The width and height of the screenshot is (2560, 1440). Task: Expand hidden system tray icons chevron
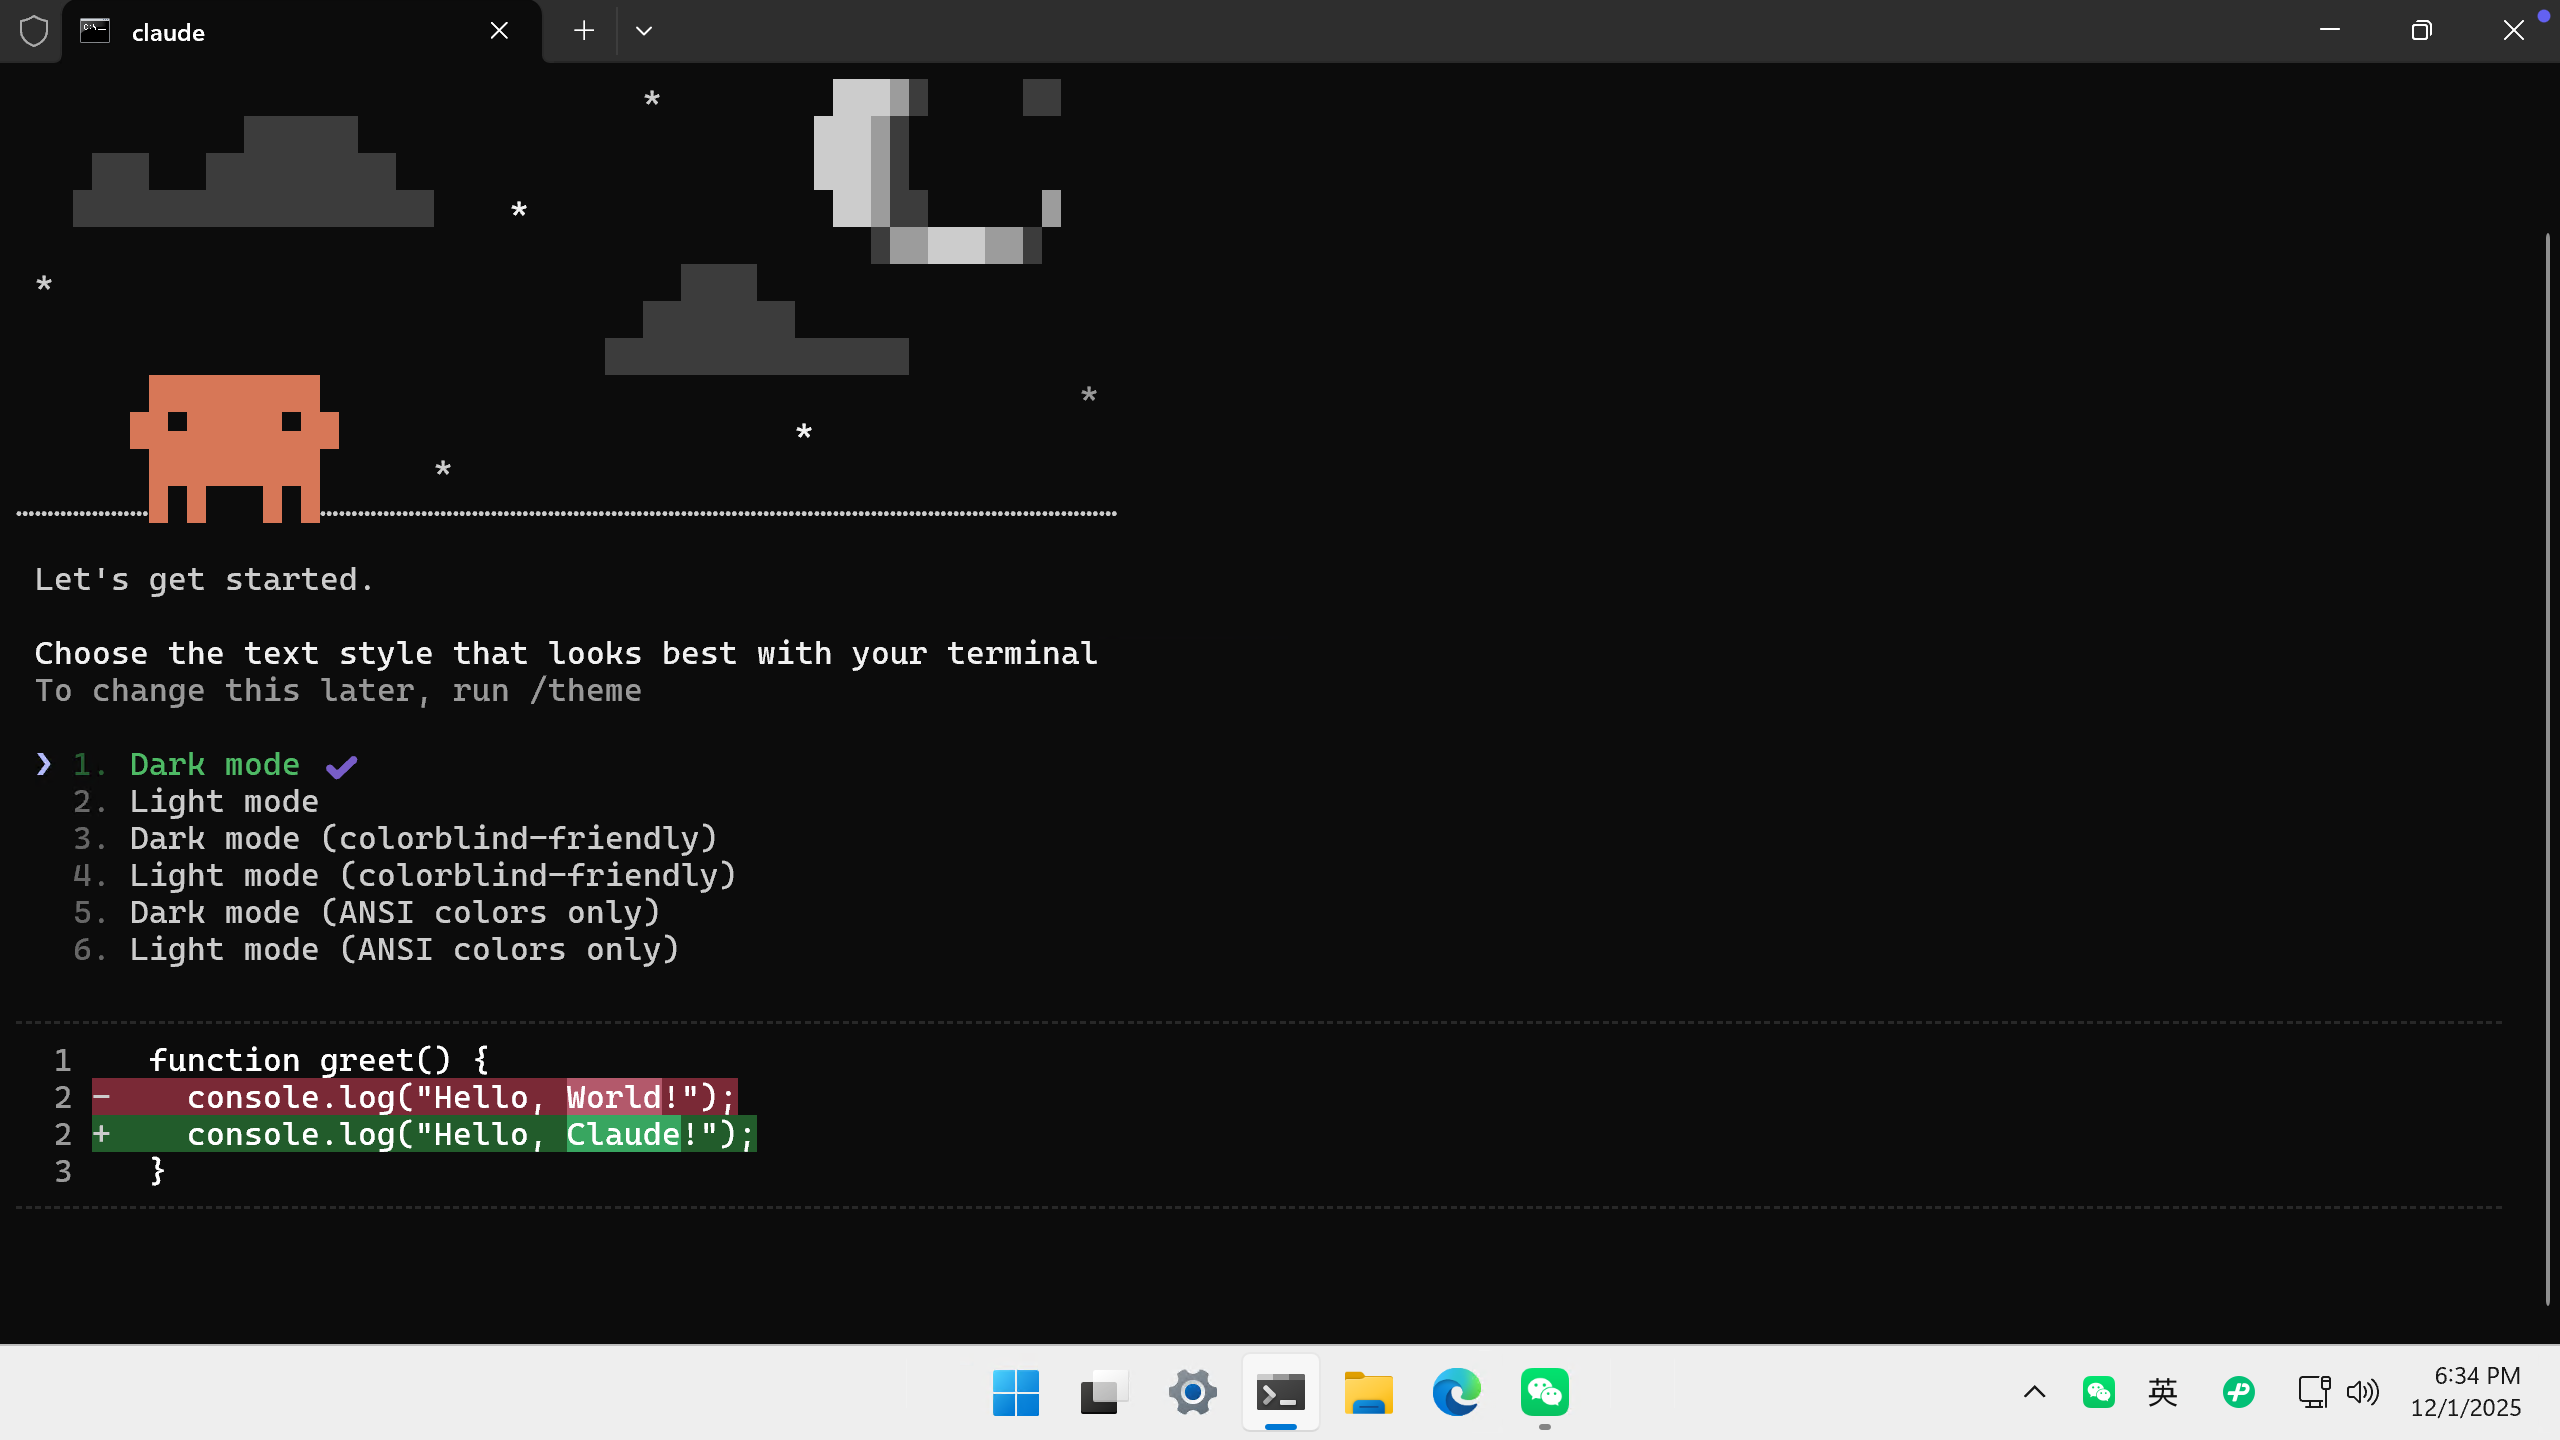tap(2034, 1392)
